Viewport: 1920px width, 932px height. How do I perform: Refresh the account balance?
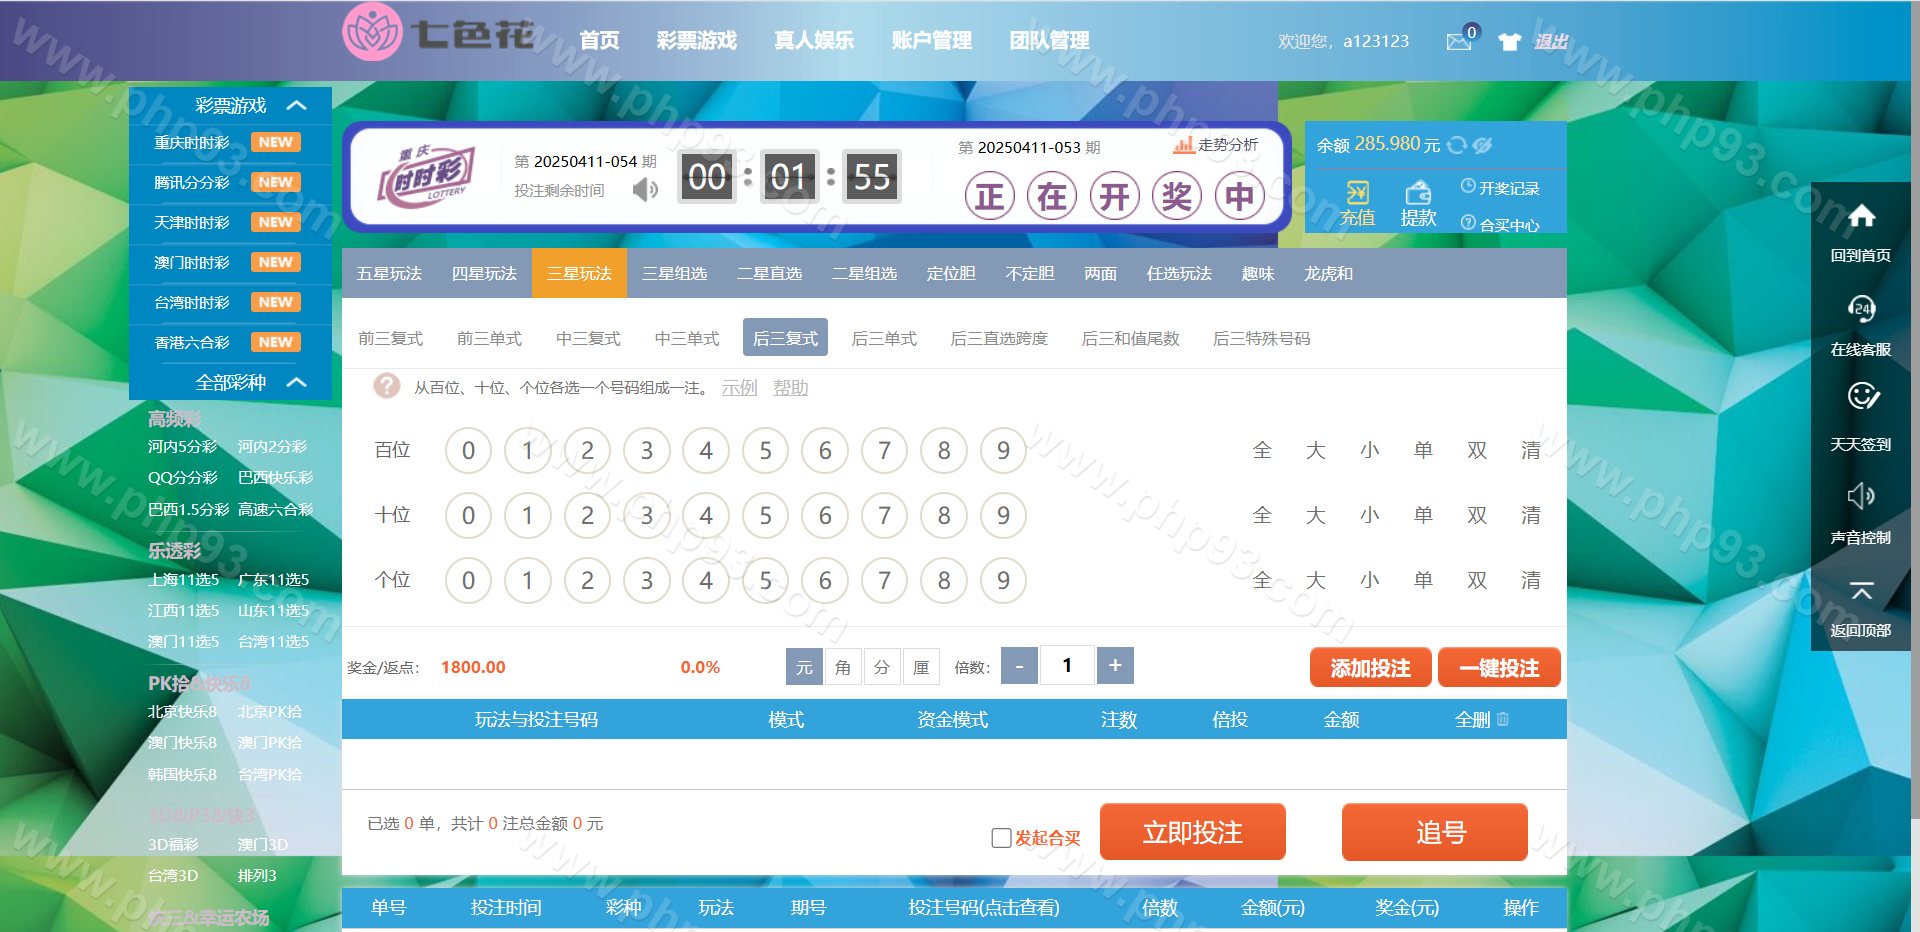1457,145
